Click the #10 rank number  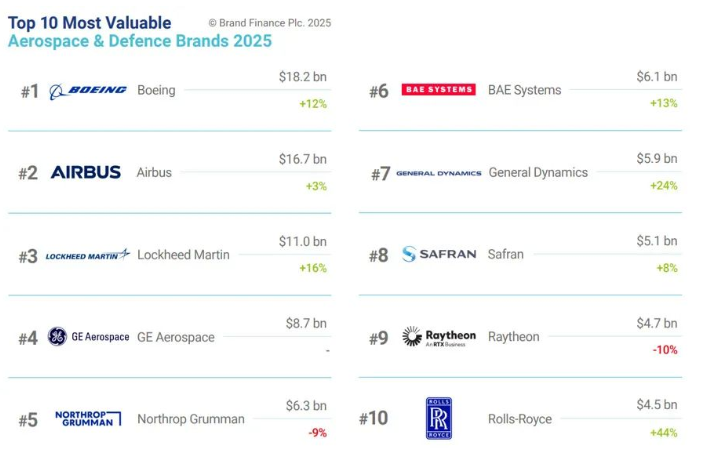click(x=373, y=419)
